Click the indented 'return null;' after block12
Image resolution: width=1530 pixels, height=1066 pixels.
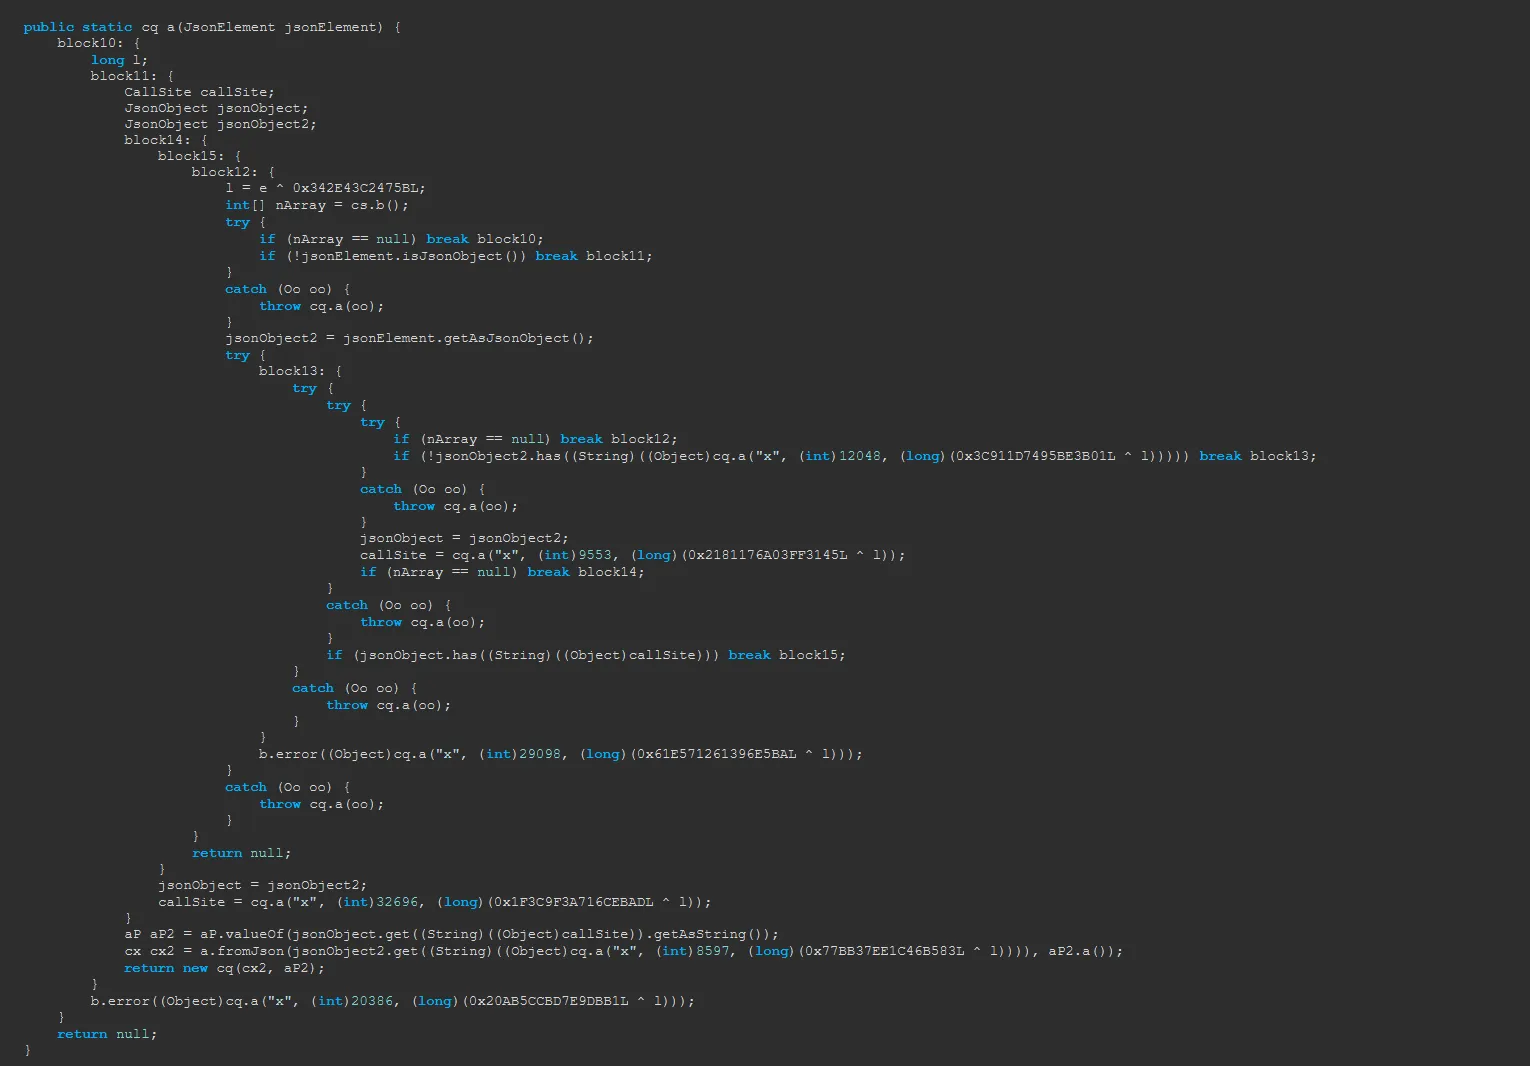coord(241,853)
